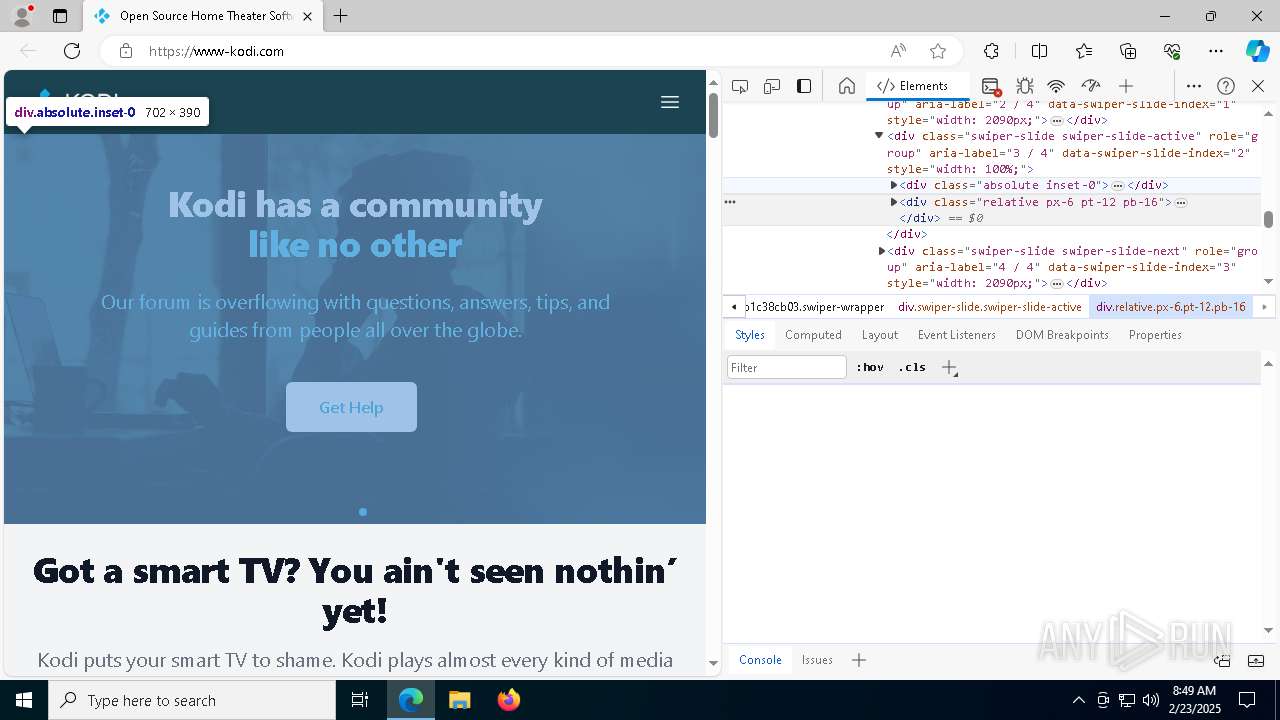Image resolution: width=1280 pixels, height=720 pixels.
Task: Collapse the swiper-slide-active div node
Action: pos(879,136)
